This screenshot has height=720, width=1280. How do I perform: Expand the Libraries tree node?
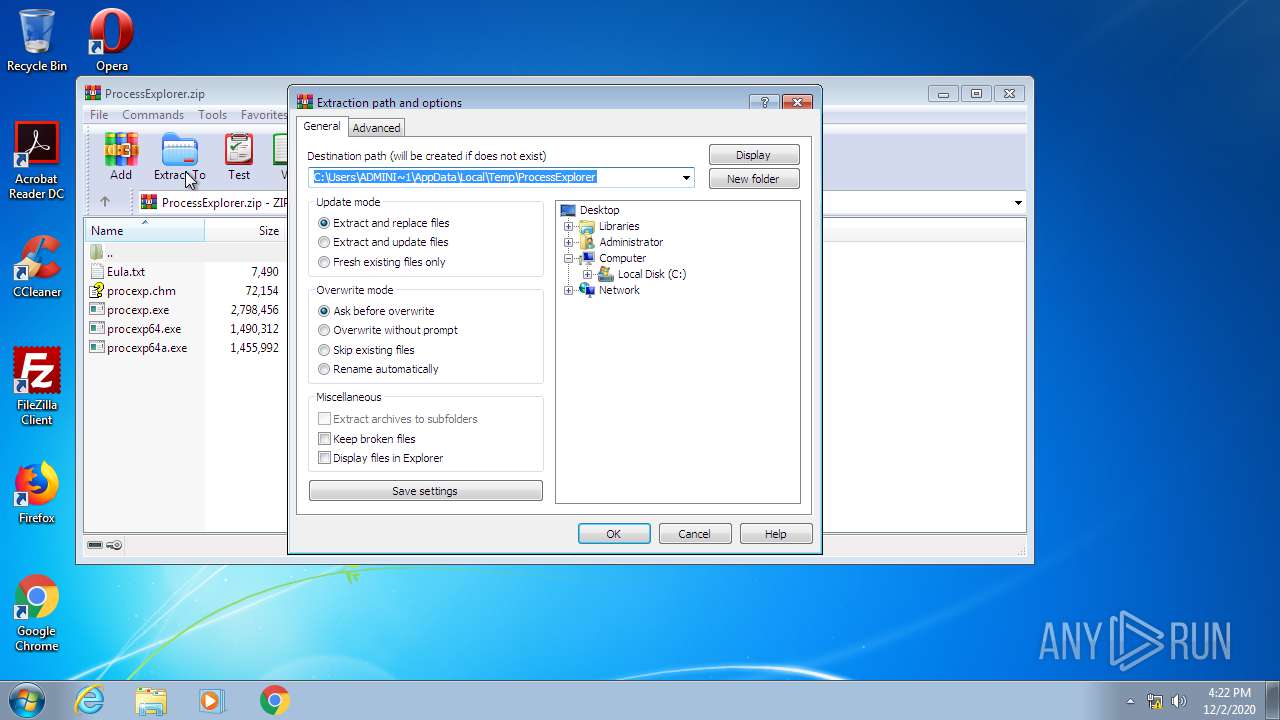tap(568, 226)
